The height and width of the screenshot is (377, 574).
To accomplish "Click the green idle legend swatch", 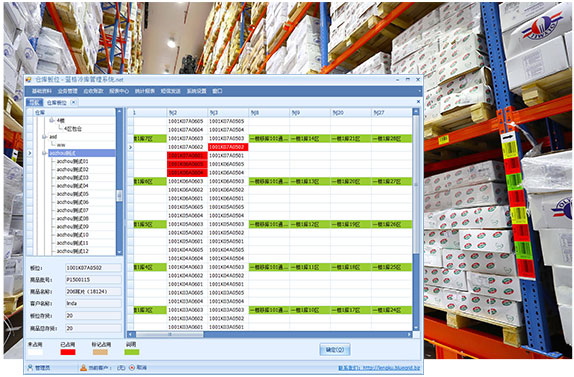I will pyautogui.click(x=131, y=352).
